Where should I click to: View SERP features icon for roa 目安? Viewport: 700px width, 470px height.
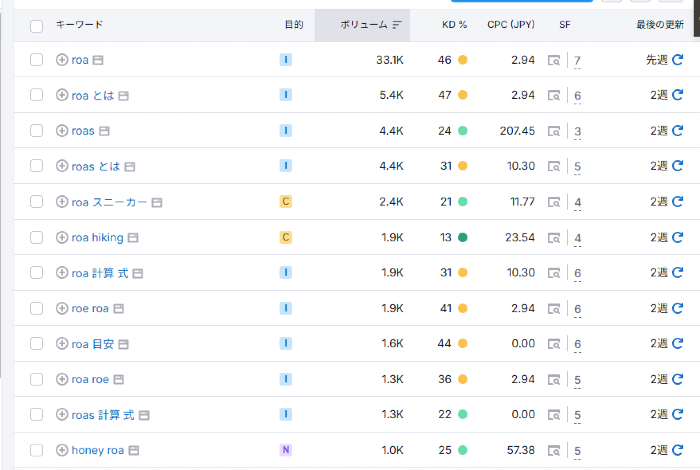coord(554,344)
